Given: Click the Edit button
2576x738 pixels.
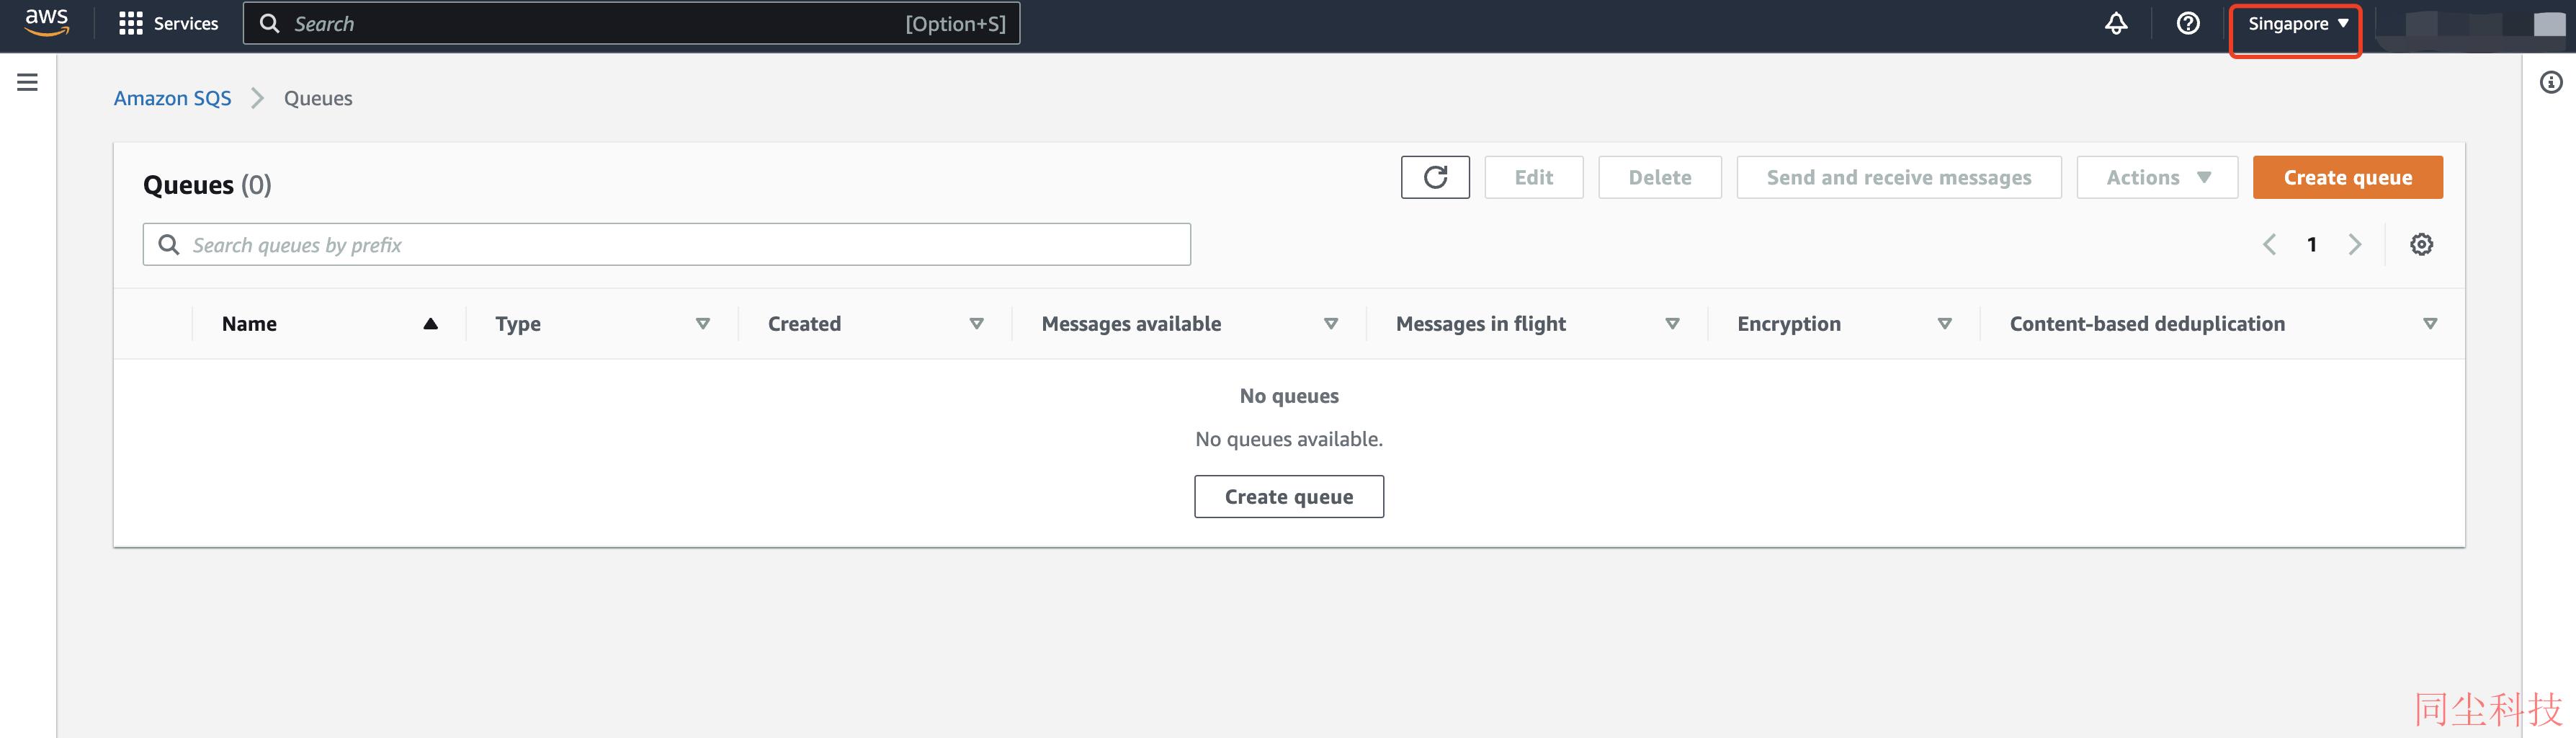Looking at the screenshot, I should [x=1533, y=177].
